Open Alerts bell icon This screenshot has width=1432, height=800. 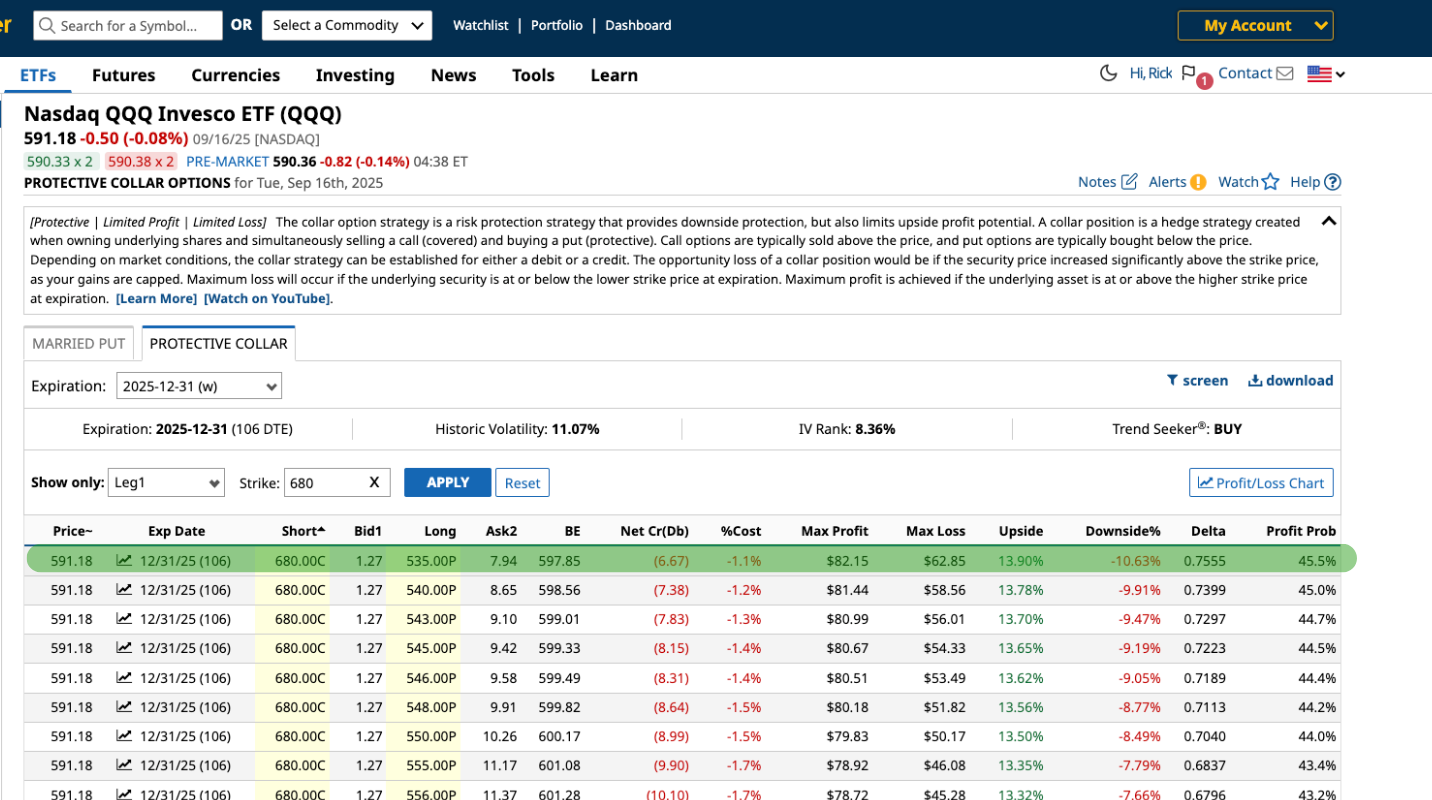[1198, 182]
